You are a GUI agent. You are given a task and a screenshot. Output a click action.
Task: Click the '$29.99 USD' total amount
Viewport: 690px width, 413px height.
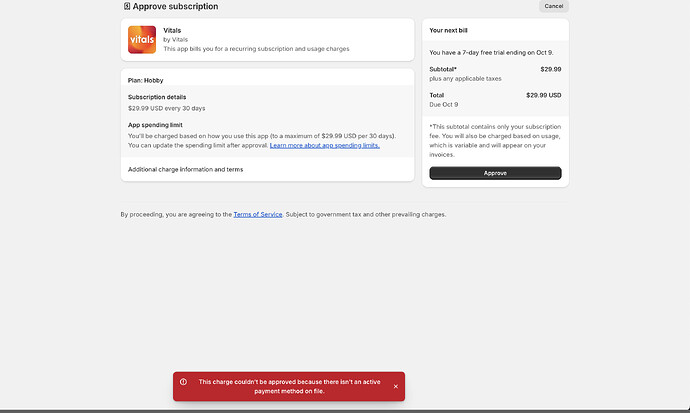tap(543, 95)
